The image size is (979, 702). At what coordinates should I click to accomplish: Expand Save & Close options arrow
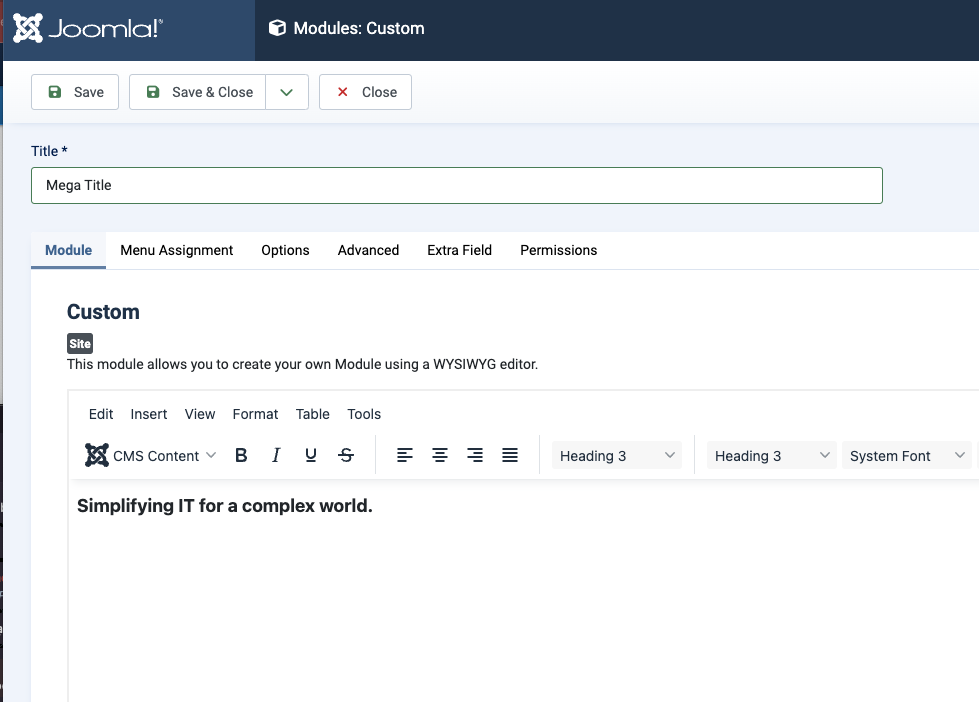(x=287, y=92)
